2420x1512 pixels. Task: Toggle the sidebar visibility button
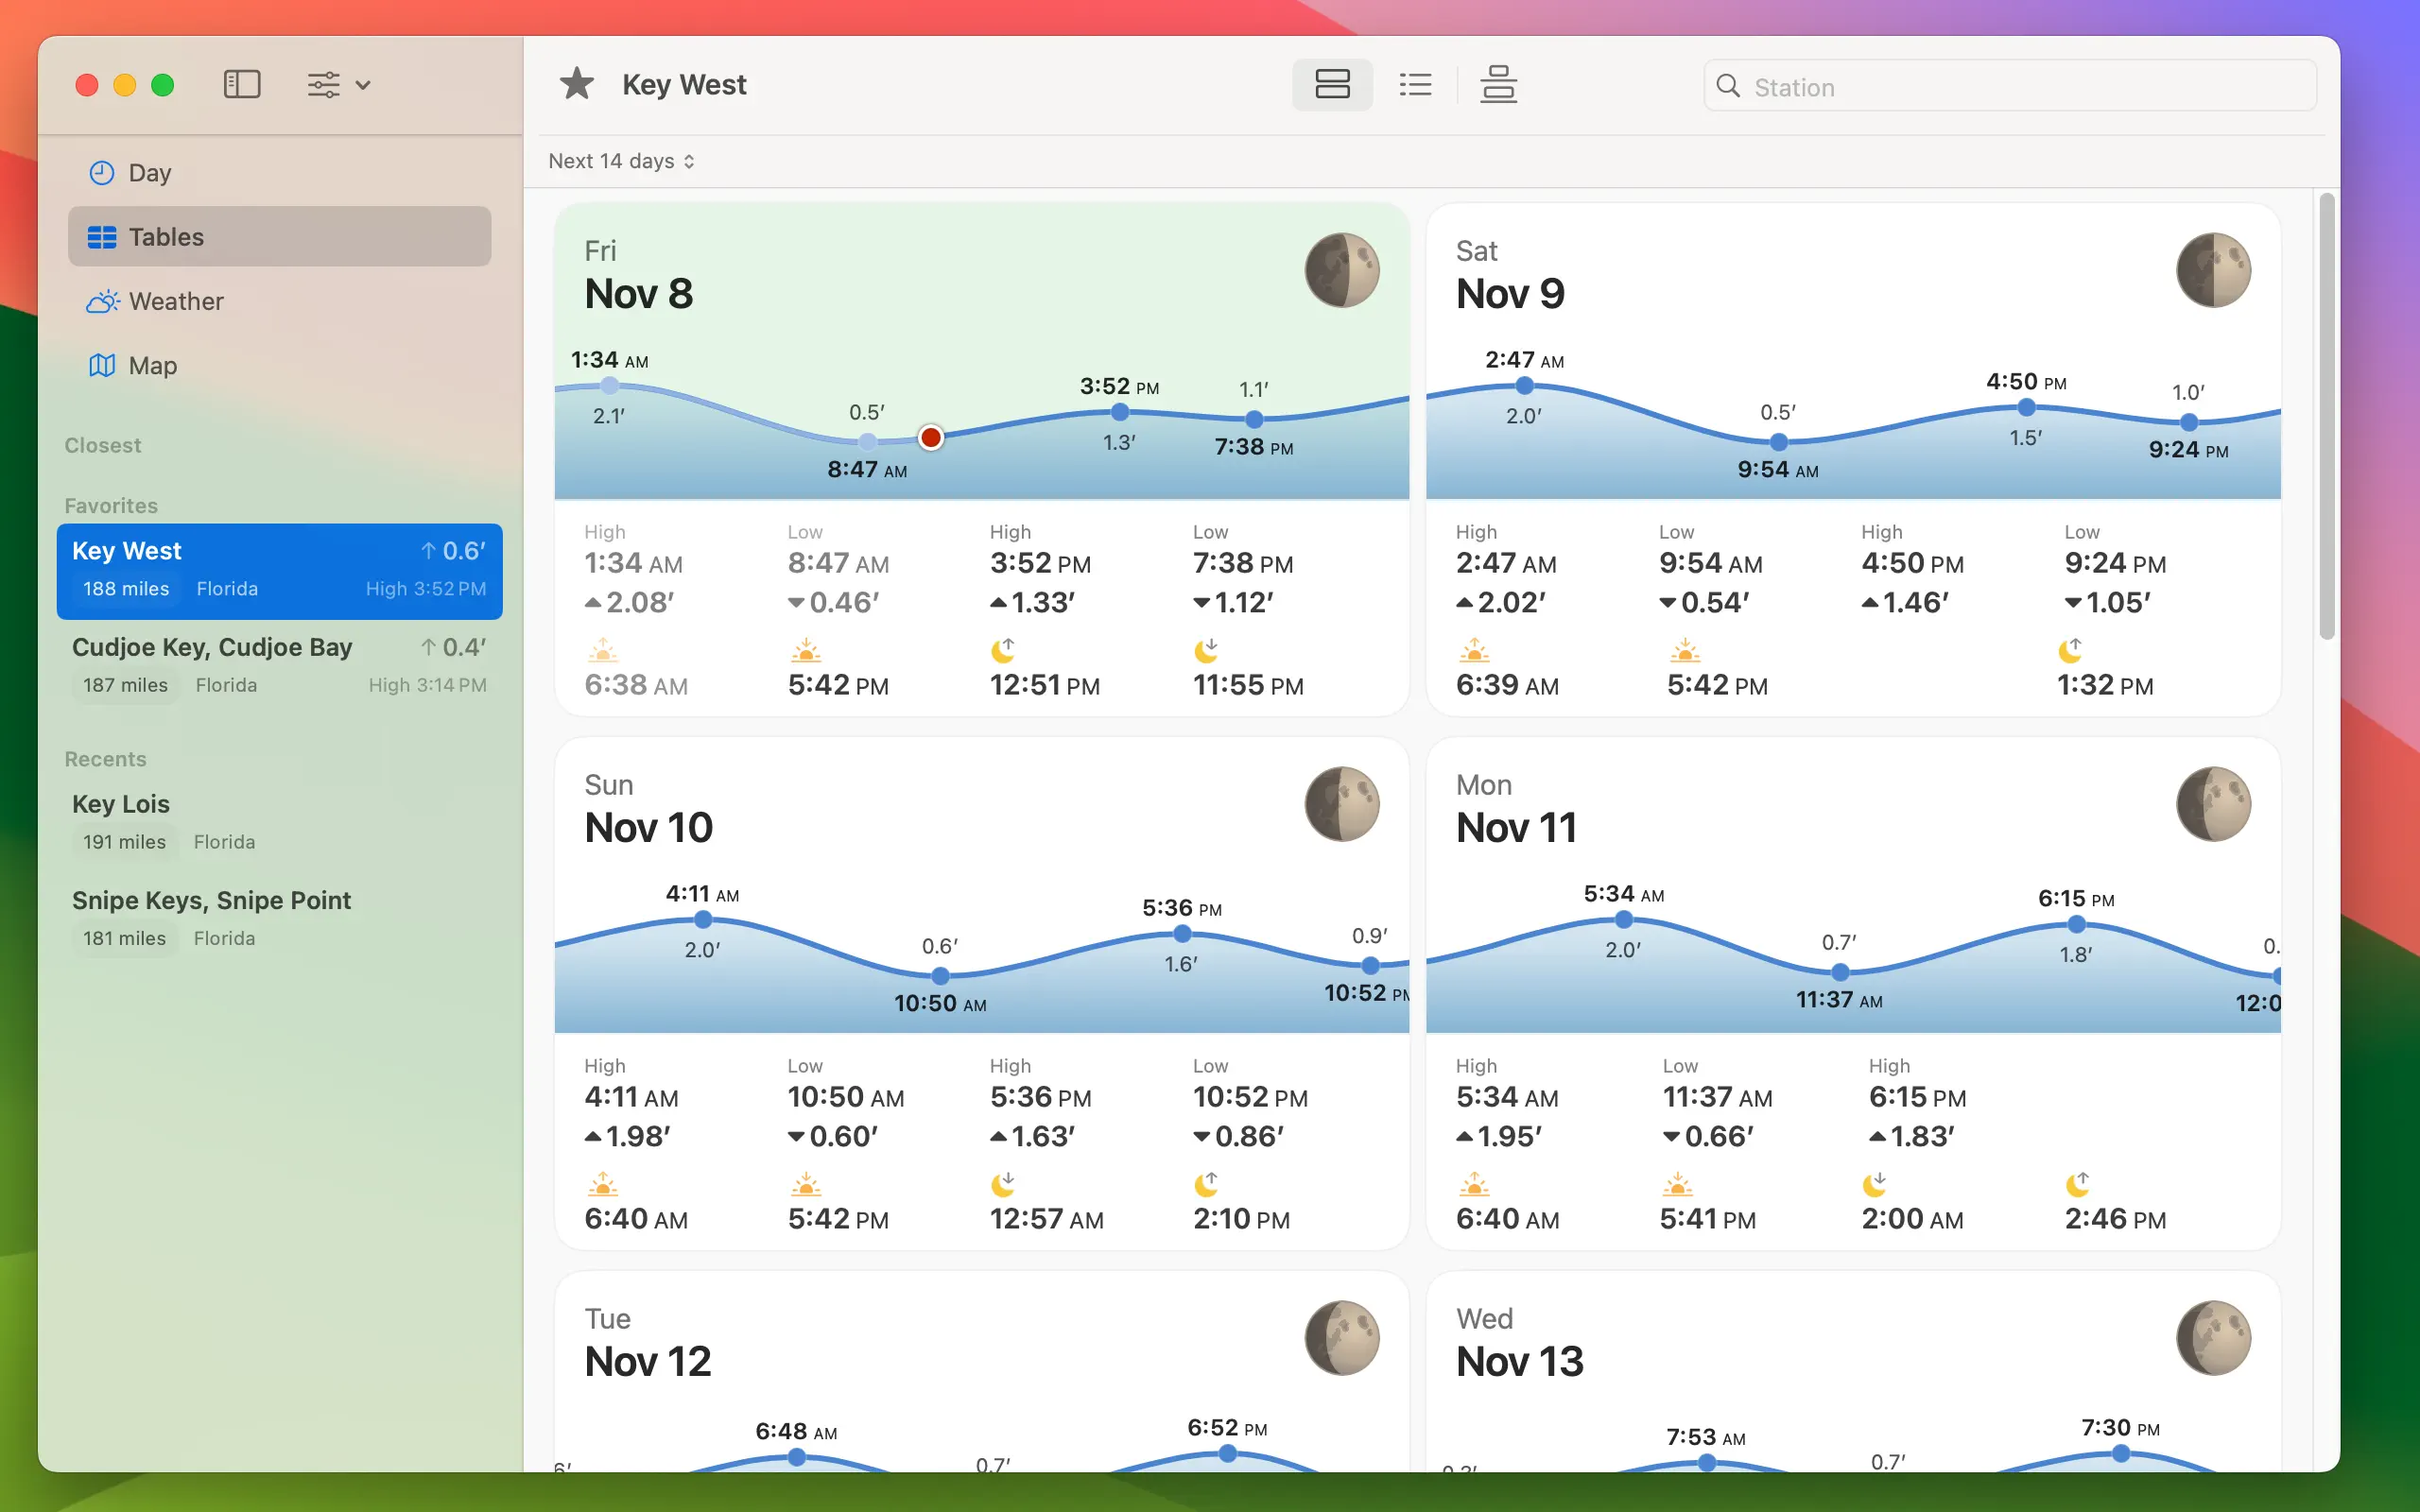click(241, 85)
